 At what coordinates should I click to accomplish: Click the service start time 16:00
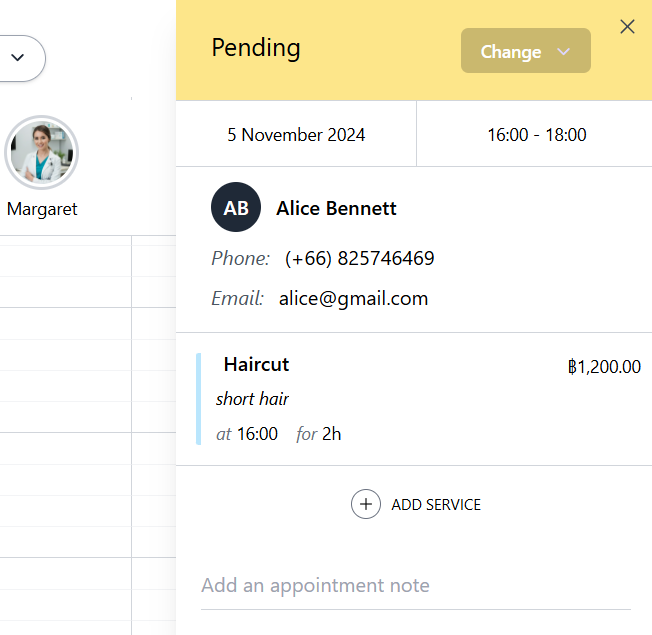[x=257, y=434]
